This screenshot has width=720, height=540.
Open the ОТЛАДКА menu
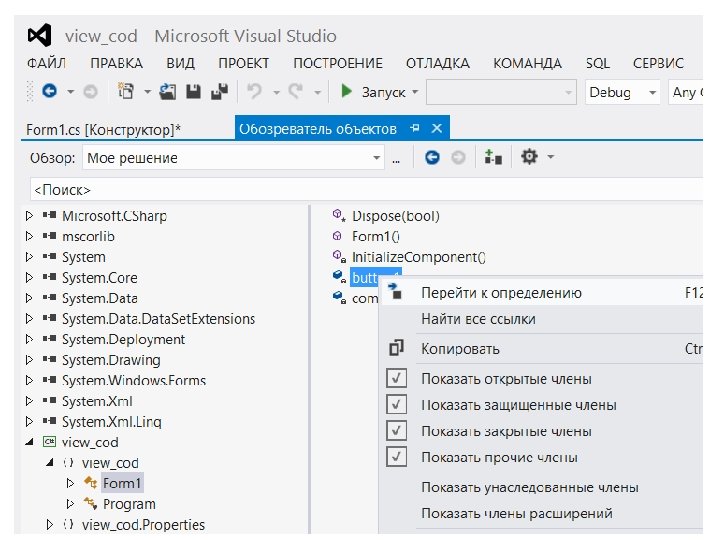pos(438,63)
